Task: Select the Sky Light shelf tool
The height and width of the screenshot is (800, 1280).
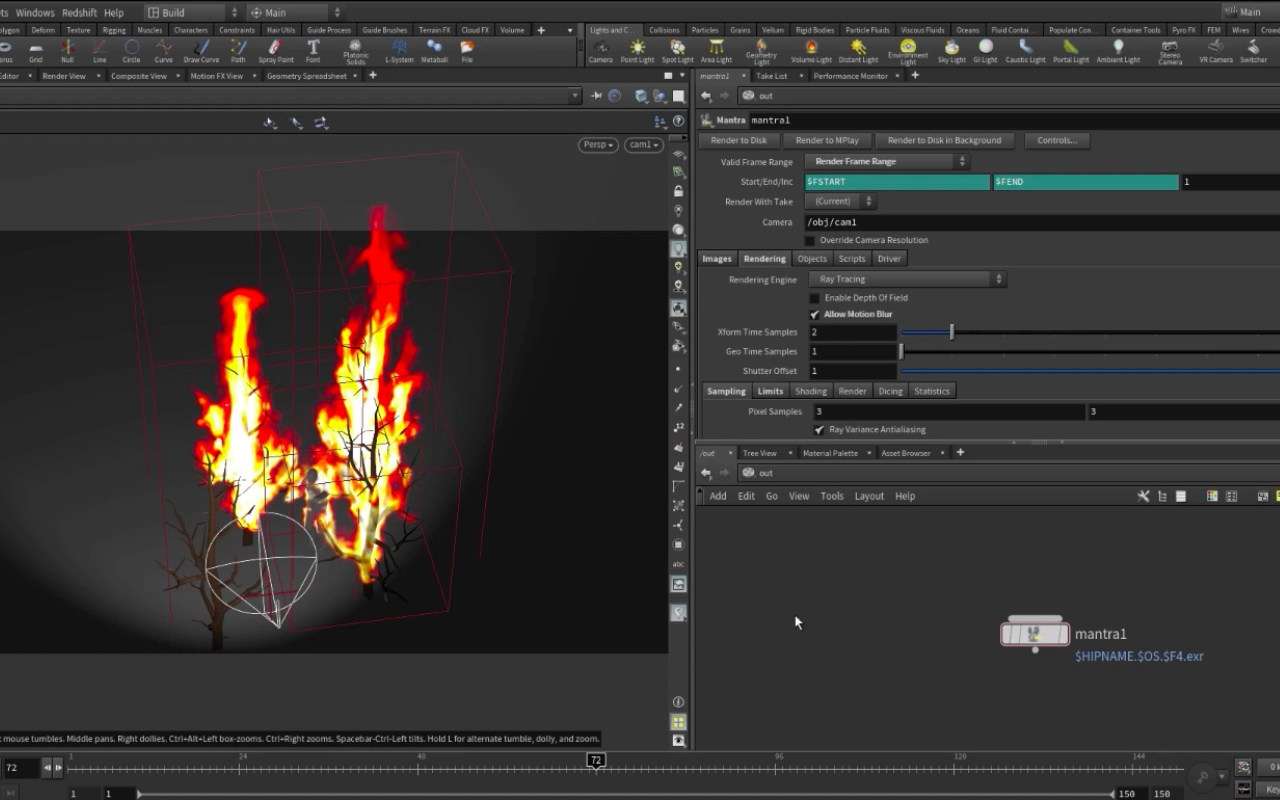Action: (951, 51)
